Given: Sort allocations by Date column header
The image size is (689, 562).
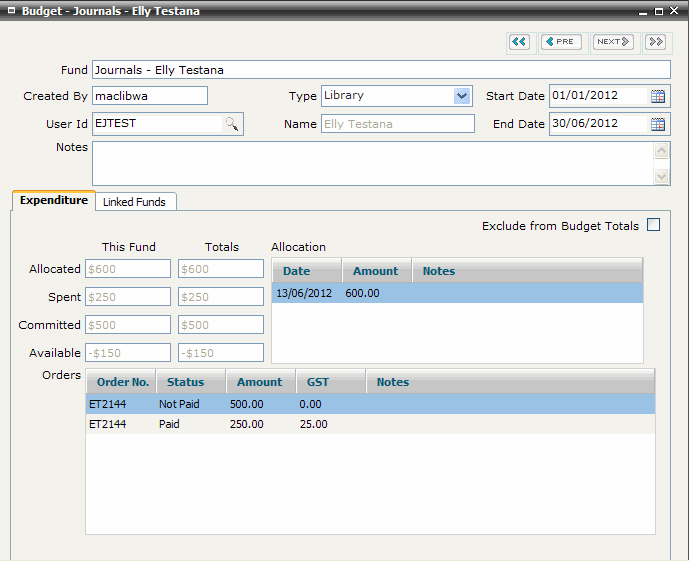Looking at the screenshot, I should 296,271.
